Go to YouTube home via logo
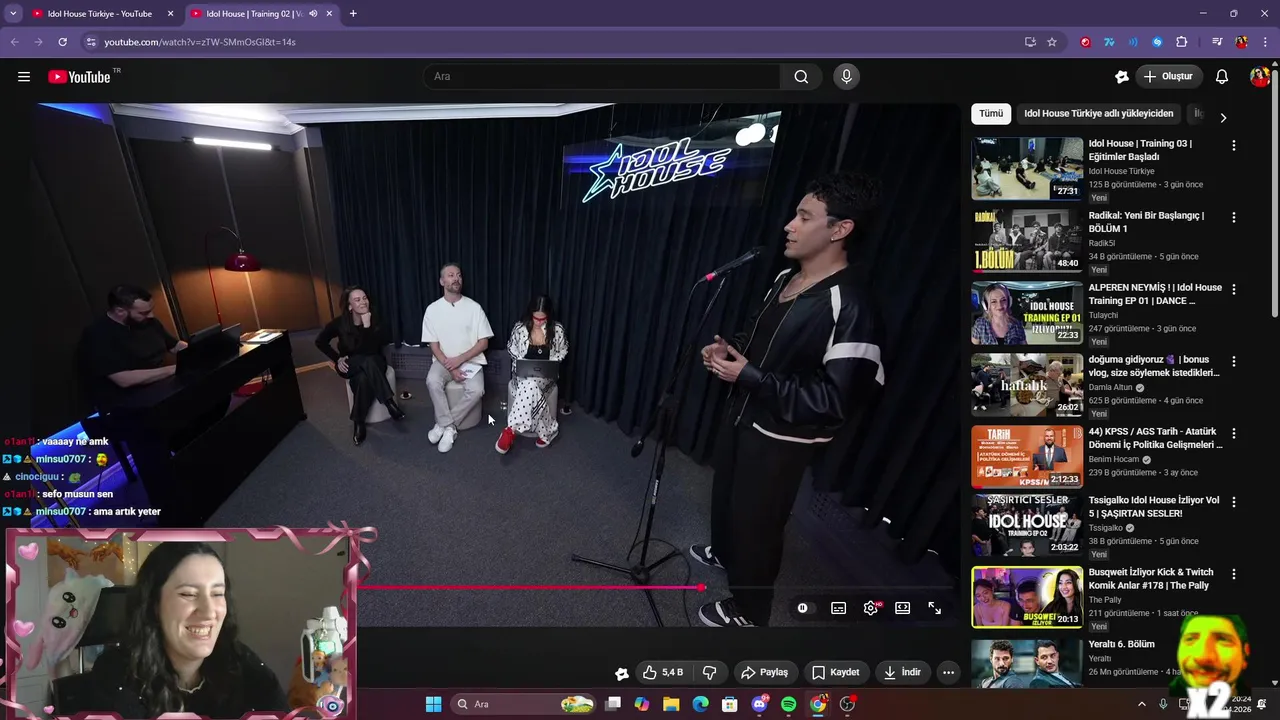The height and width of the screenshot is (720, 1280). [79, 77]
